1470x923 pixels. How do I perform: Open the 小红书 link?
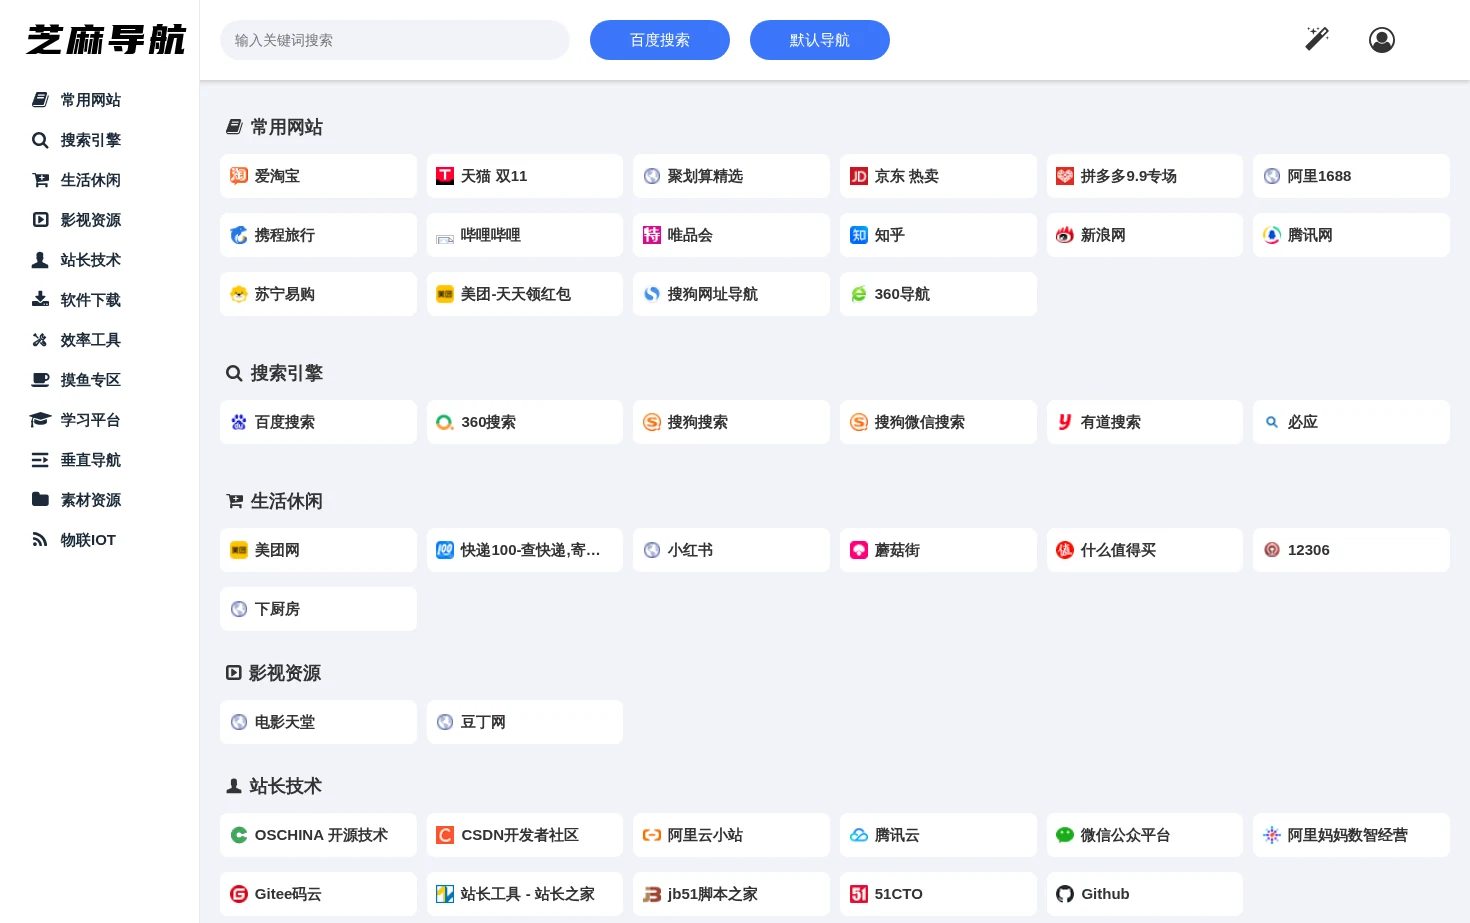tap(731, 550)
